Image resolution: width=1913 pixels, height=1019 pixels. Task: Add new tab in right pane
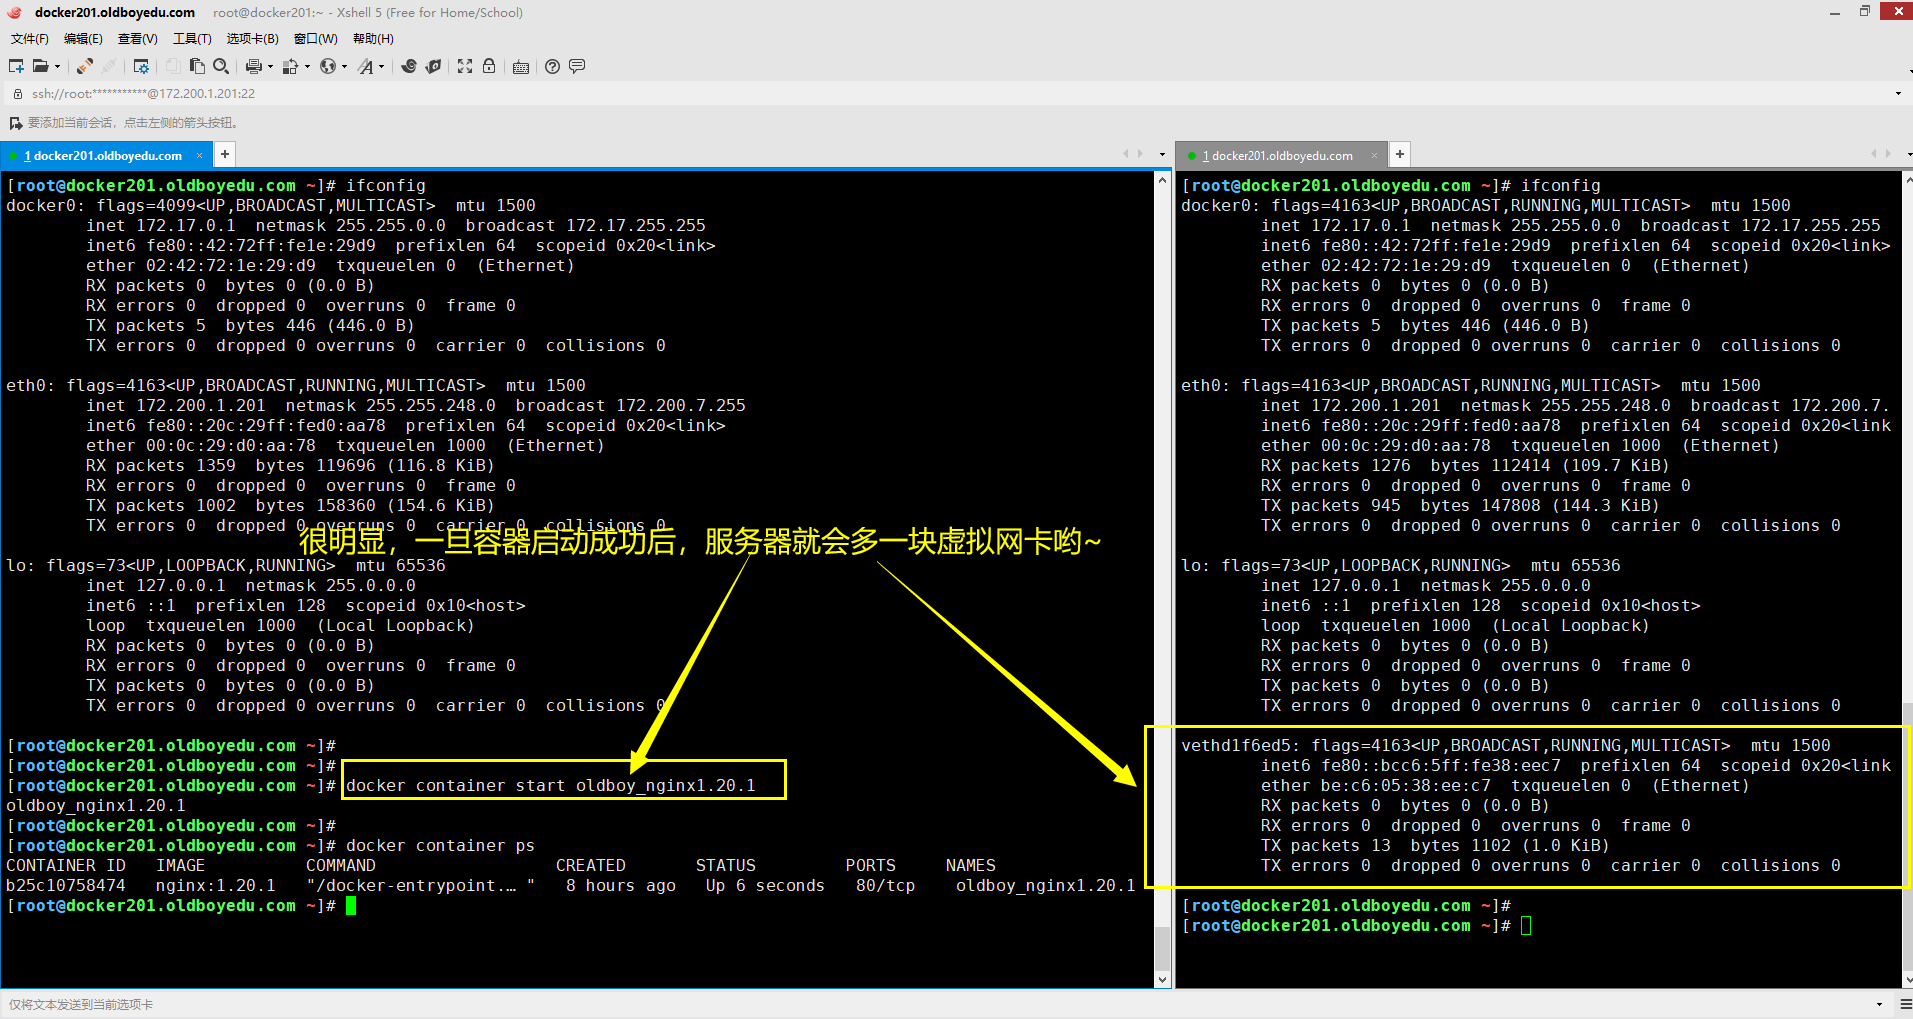click(1400, 154)
